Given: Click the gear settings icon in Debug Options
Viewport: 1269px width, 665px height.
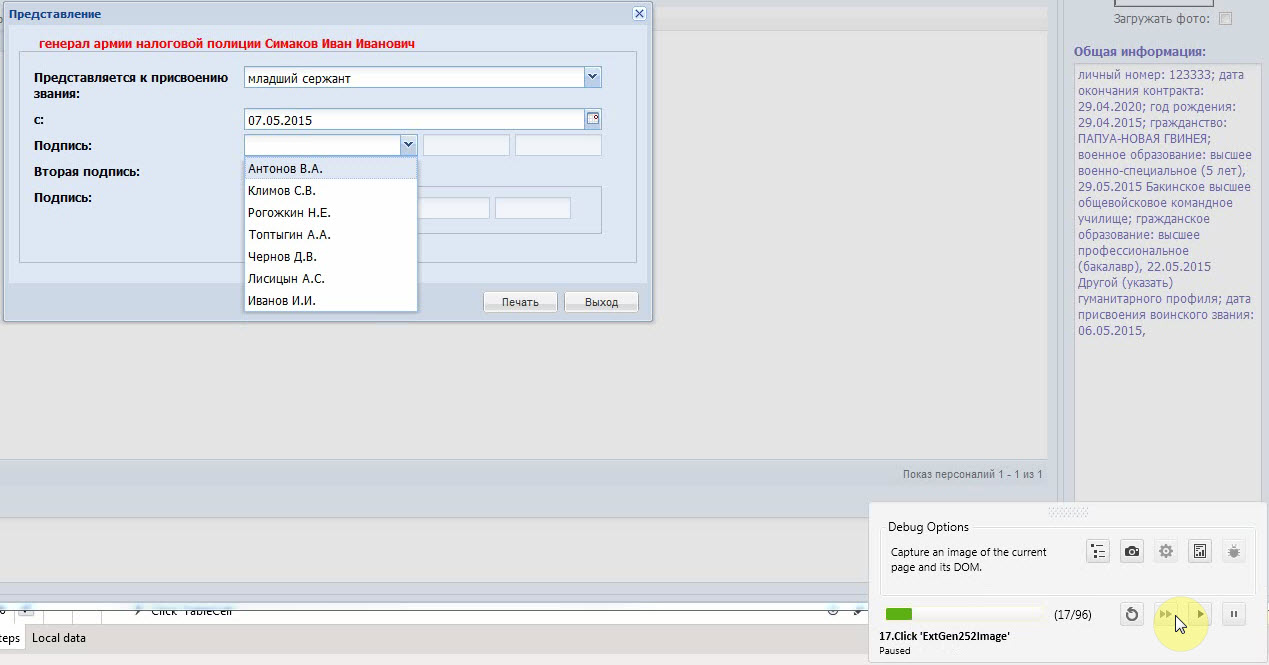Looking at the screenshot, I should point(1166,551).
